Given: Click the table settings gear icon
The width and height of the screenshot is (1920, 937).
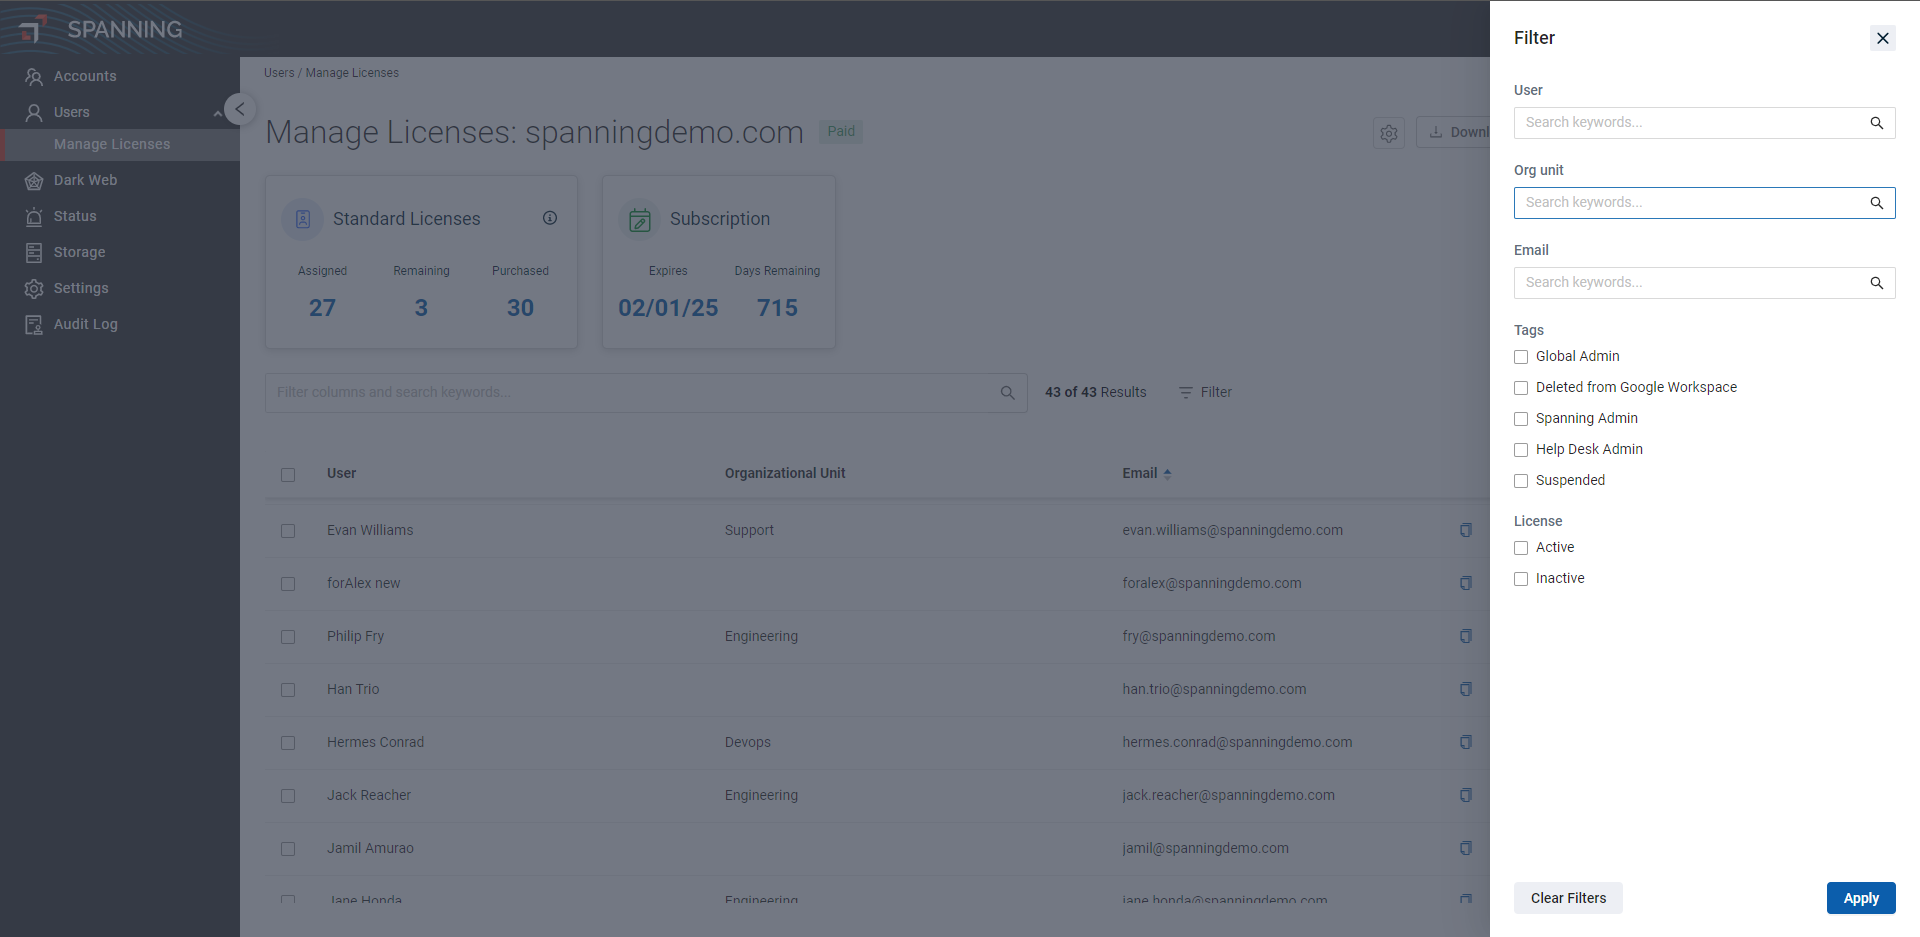Looking at the screenshot, I should click(1389, 133).
